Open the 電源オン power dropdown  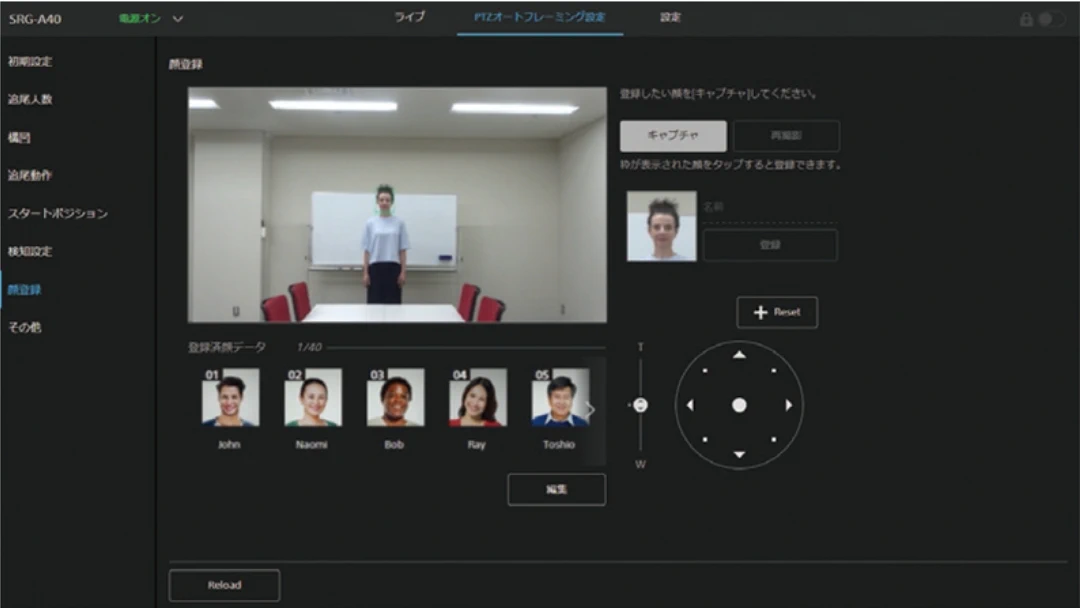tap(178, 19)
